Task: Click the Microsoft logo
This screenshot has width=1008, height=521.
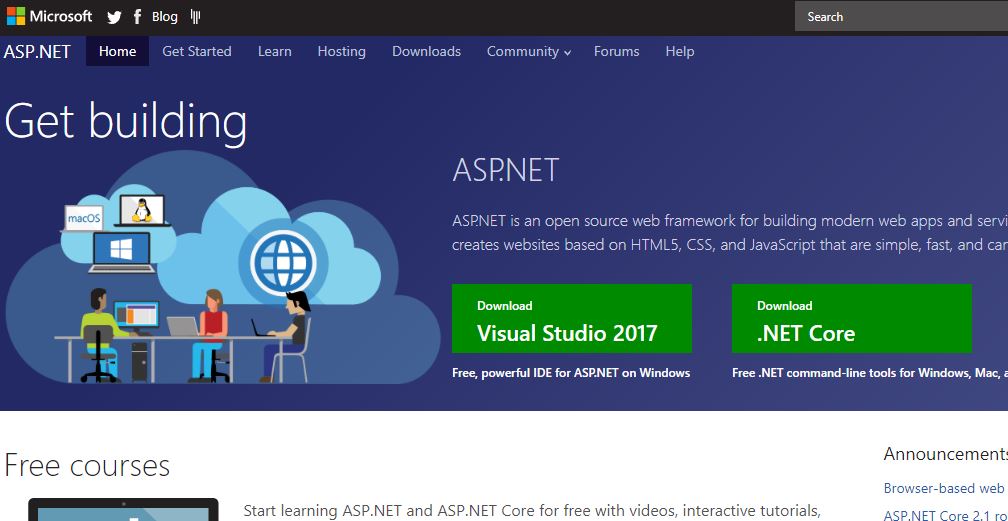Action: [x=50, y=16]
